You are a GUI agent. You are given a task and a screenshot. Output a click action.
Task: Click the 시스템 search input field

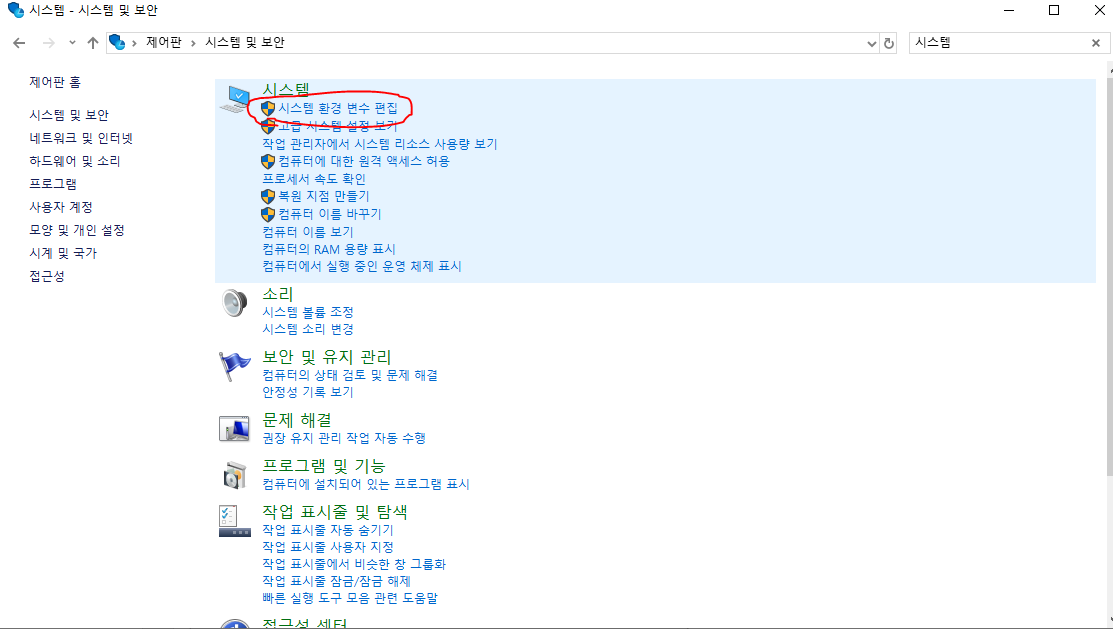pos(999,43)
